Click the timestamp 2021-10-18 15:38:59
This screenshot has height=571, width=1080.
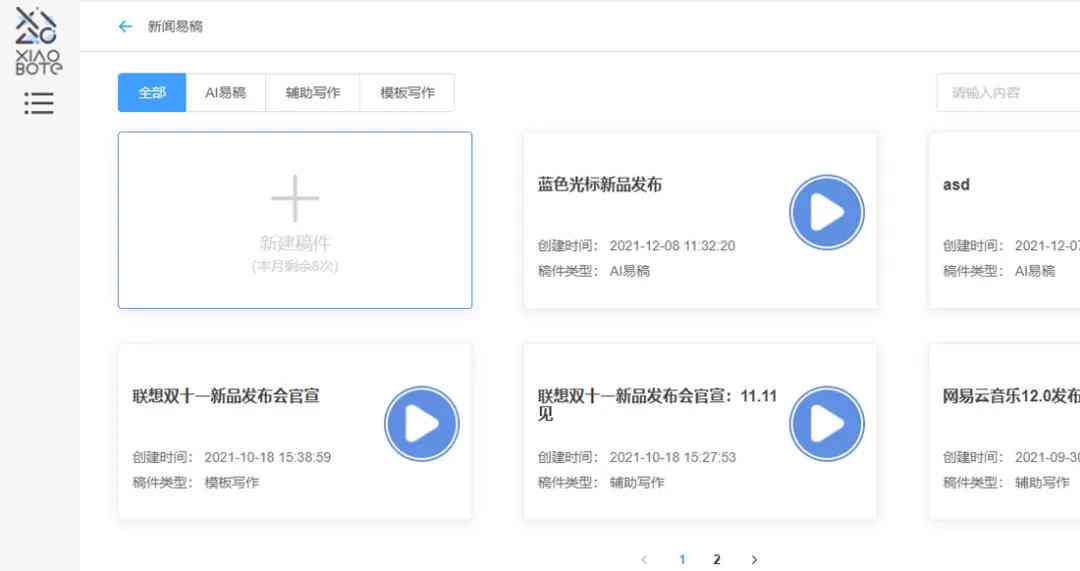267,457
